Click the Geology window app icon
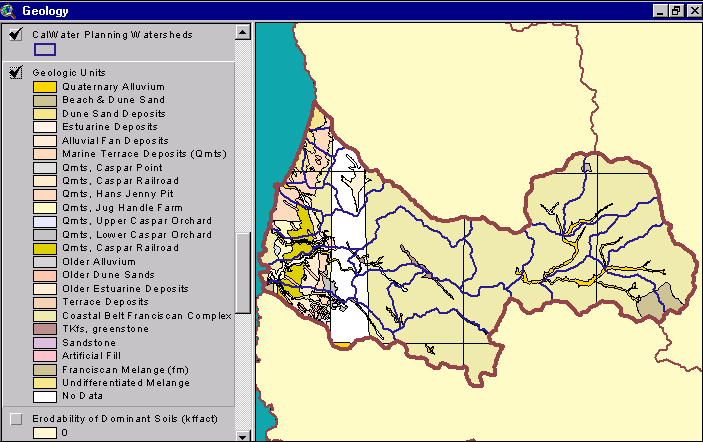 (8, 11)
